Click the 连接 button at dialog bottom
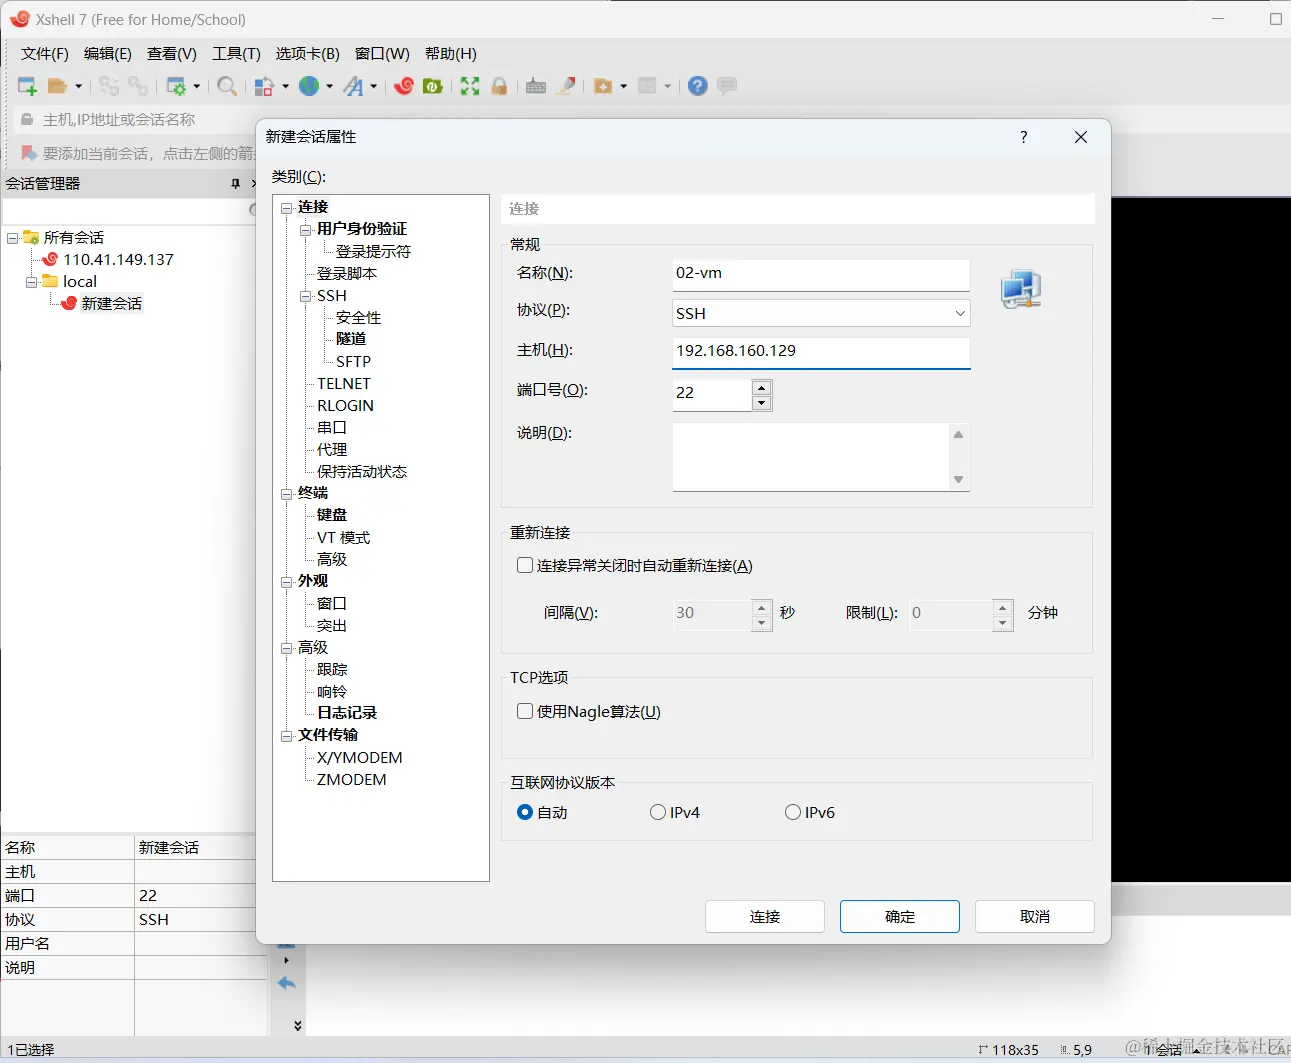Viewport: 1291px width, 1063px height. point(765,917)
